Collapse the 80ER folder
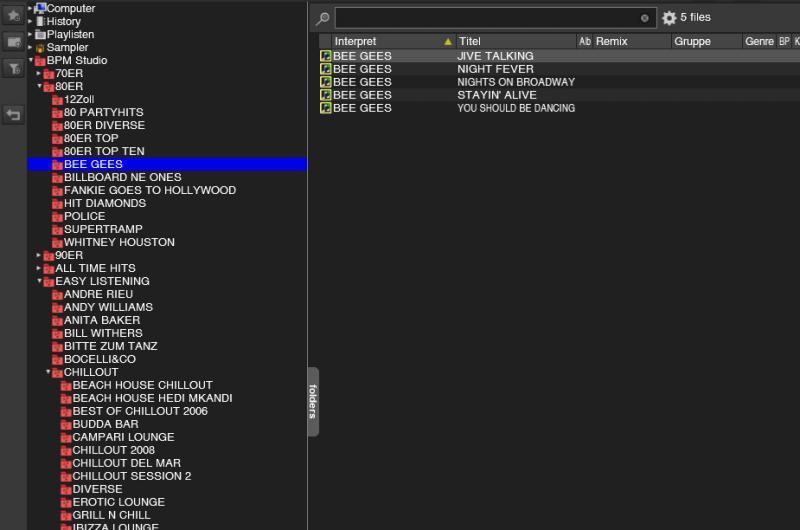 point(39,86)
